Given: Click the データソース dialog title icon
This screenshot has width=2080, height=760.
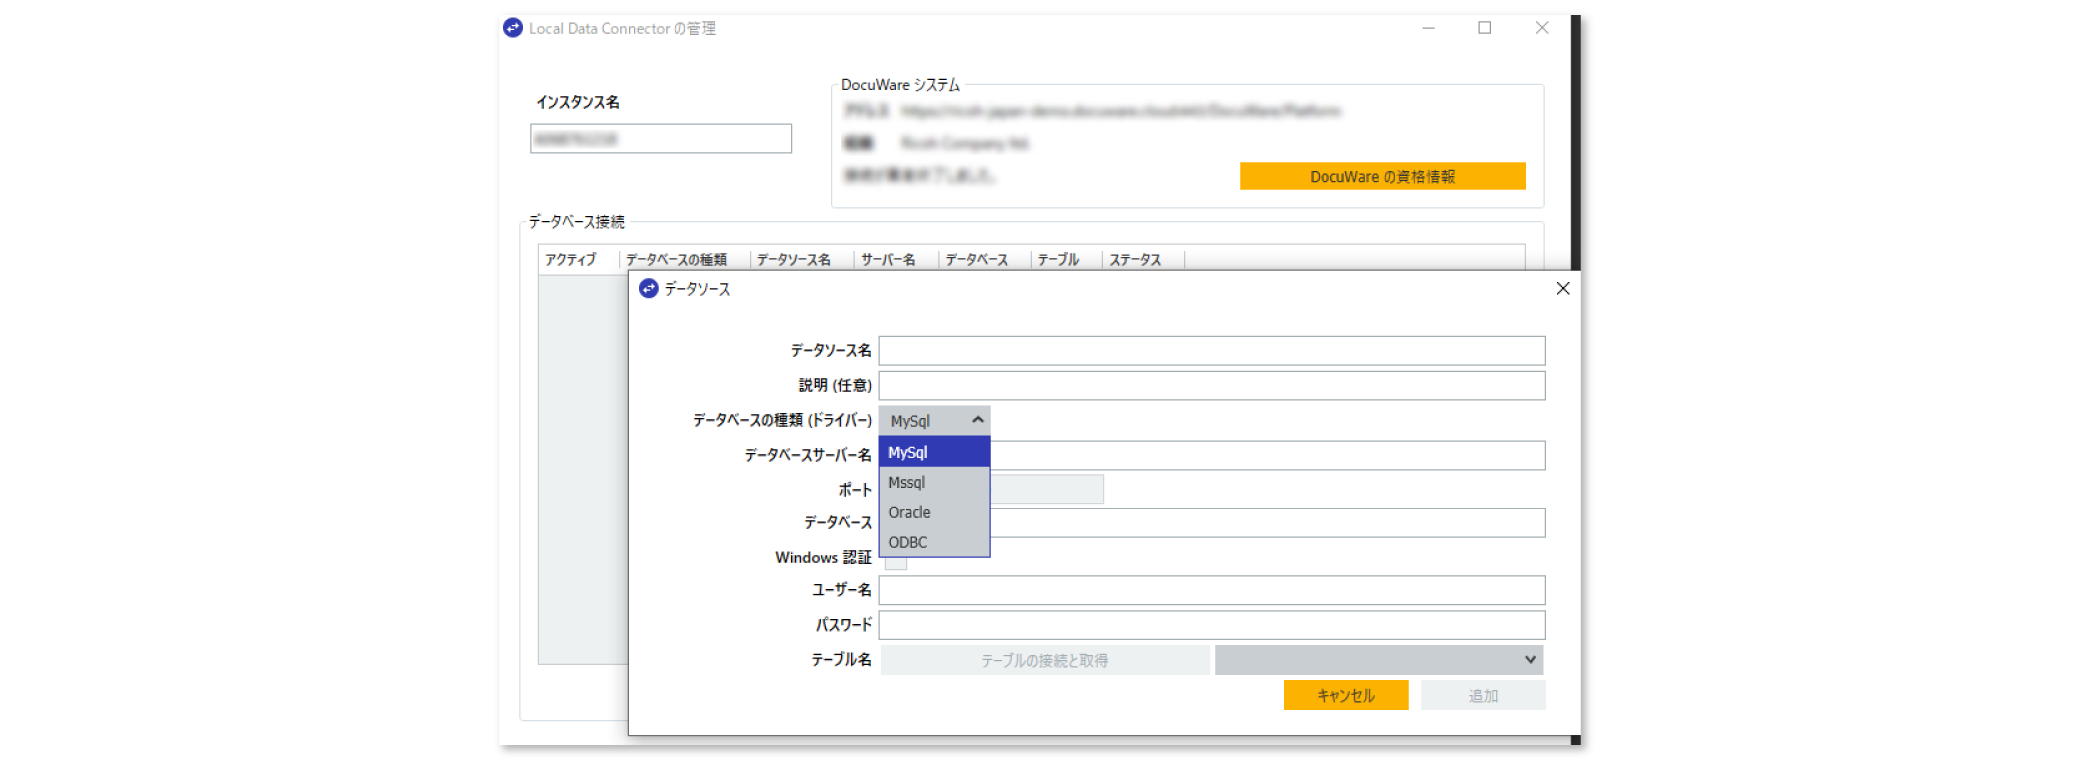Looking at the screenshot, I should [649, 288].
